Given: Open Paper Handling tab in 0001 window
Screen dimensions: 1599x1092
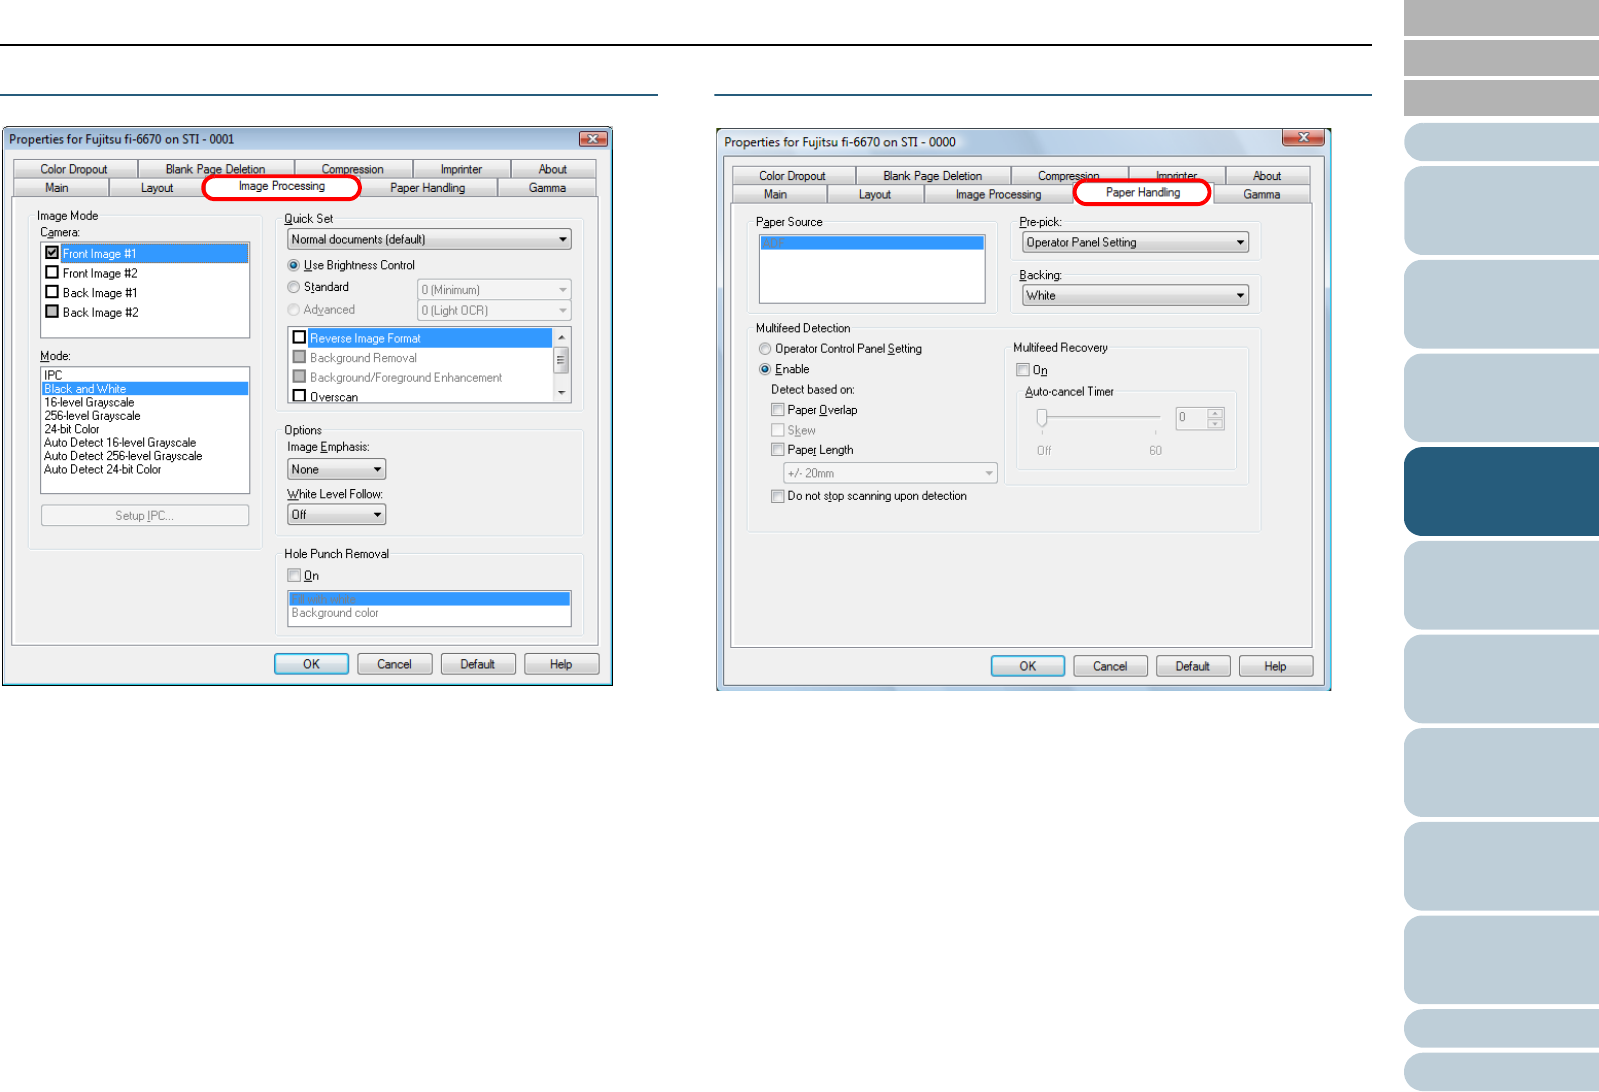Looking at the screenshot, I should point(427,188).
